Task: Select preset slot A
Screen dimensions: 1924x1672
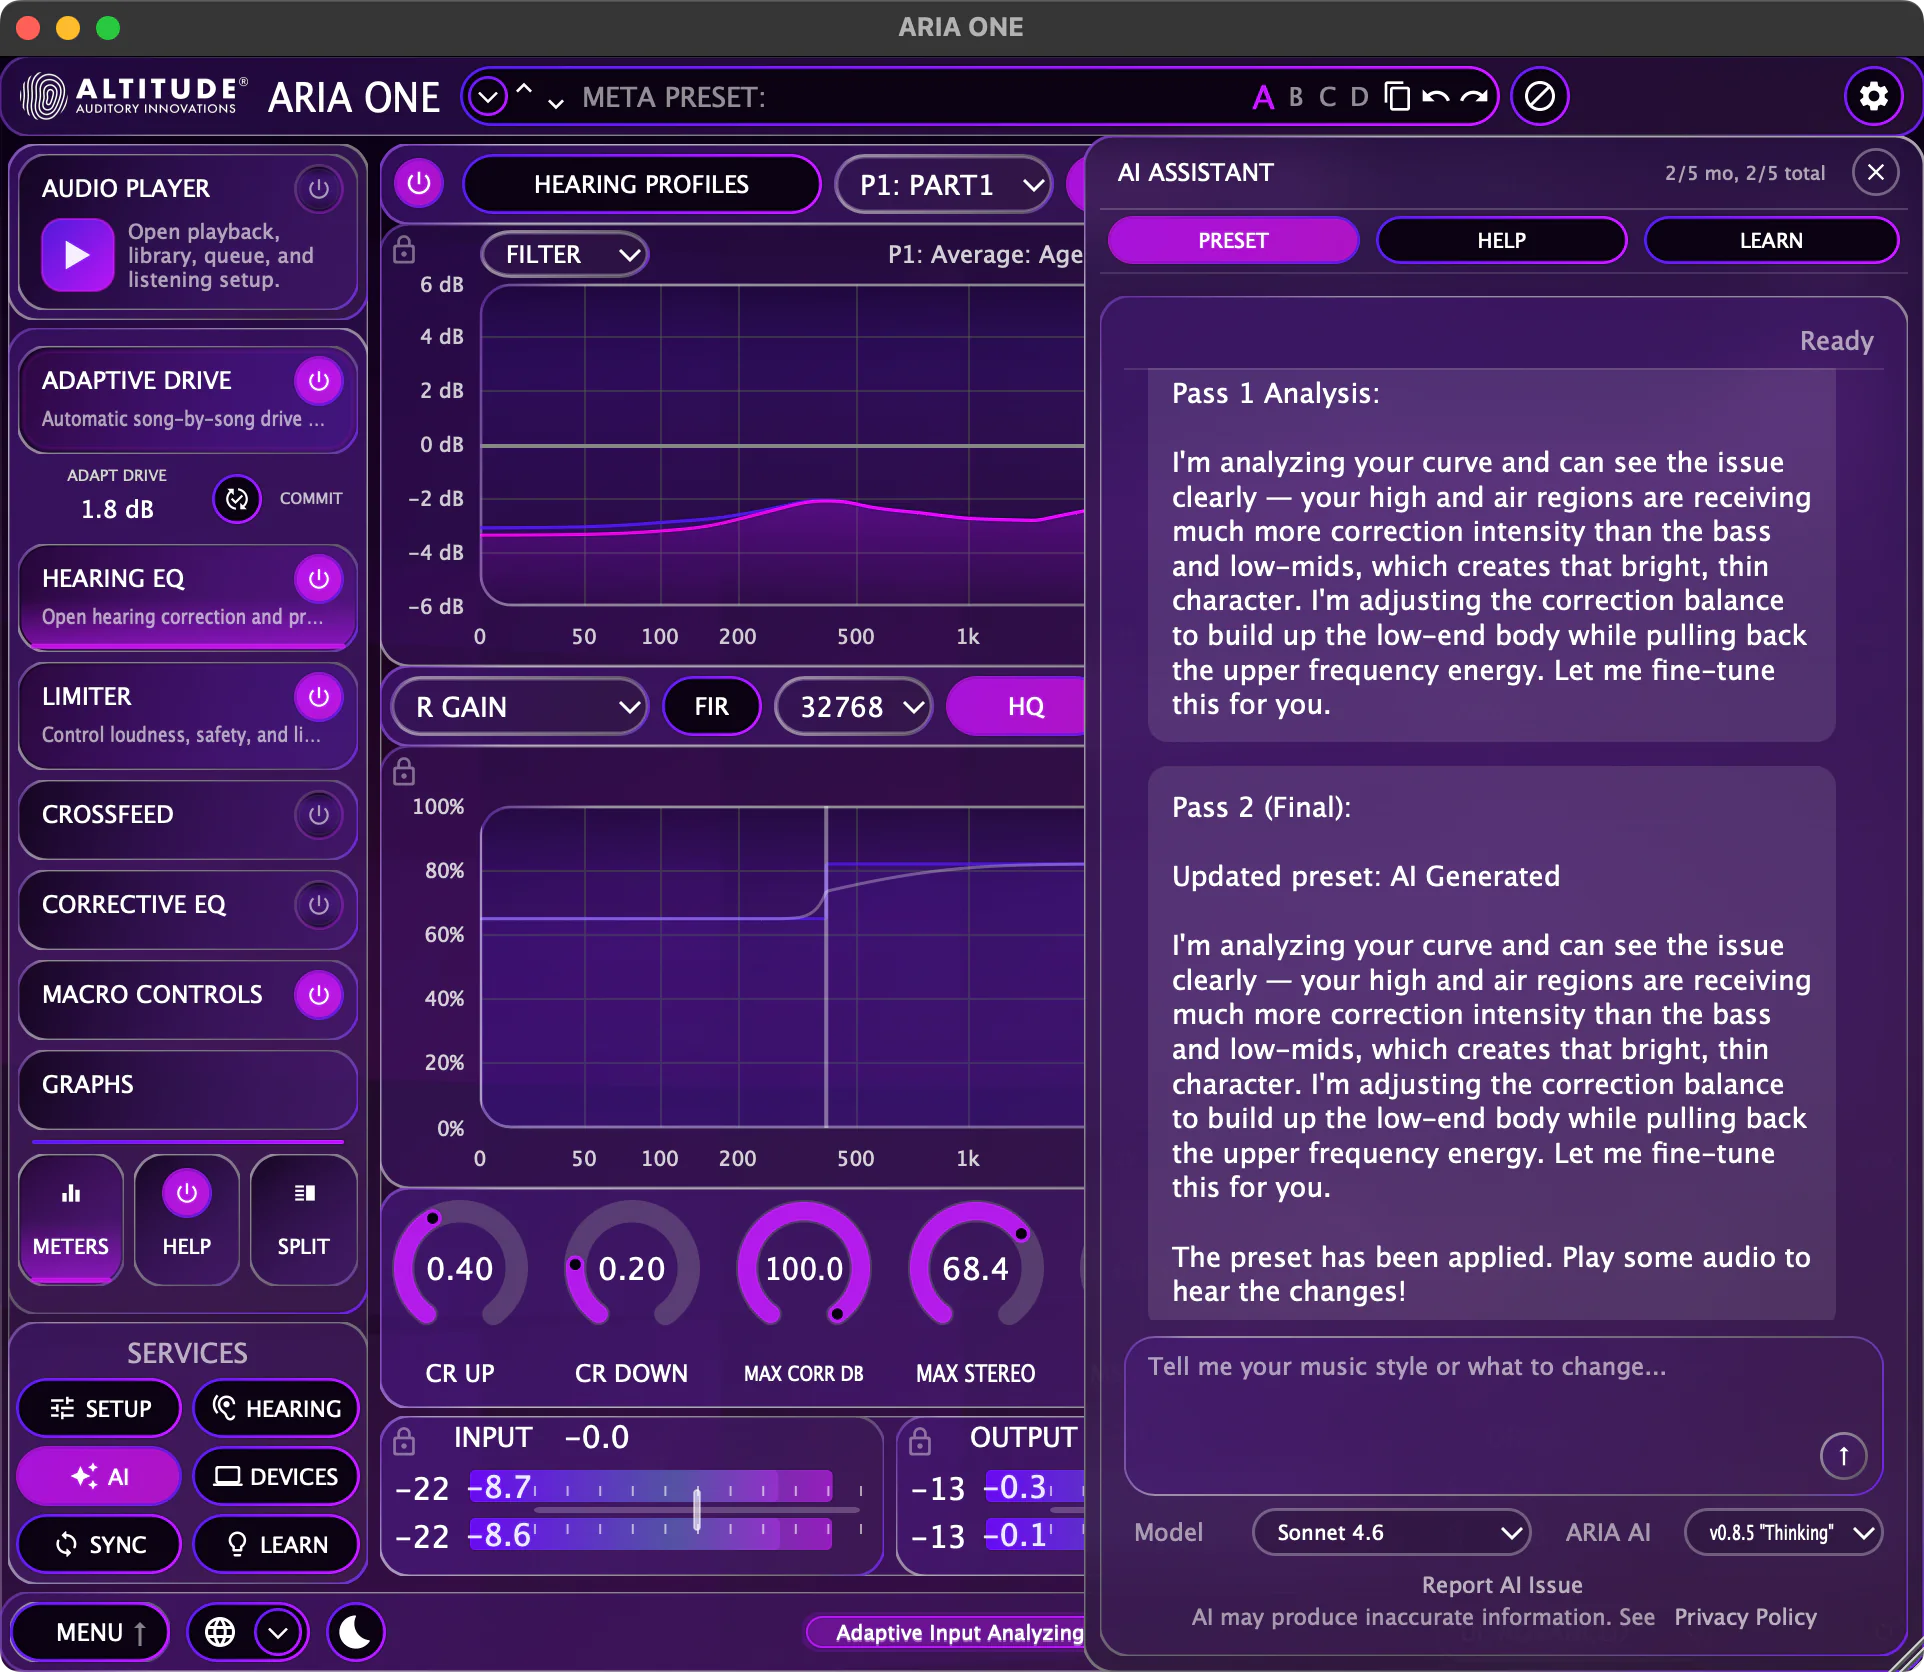Action: 1263,97
